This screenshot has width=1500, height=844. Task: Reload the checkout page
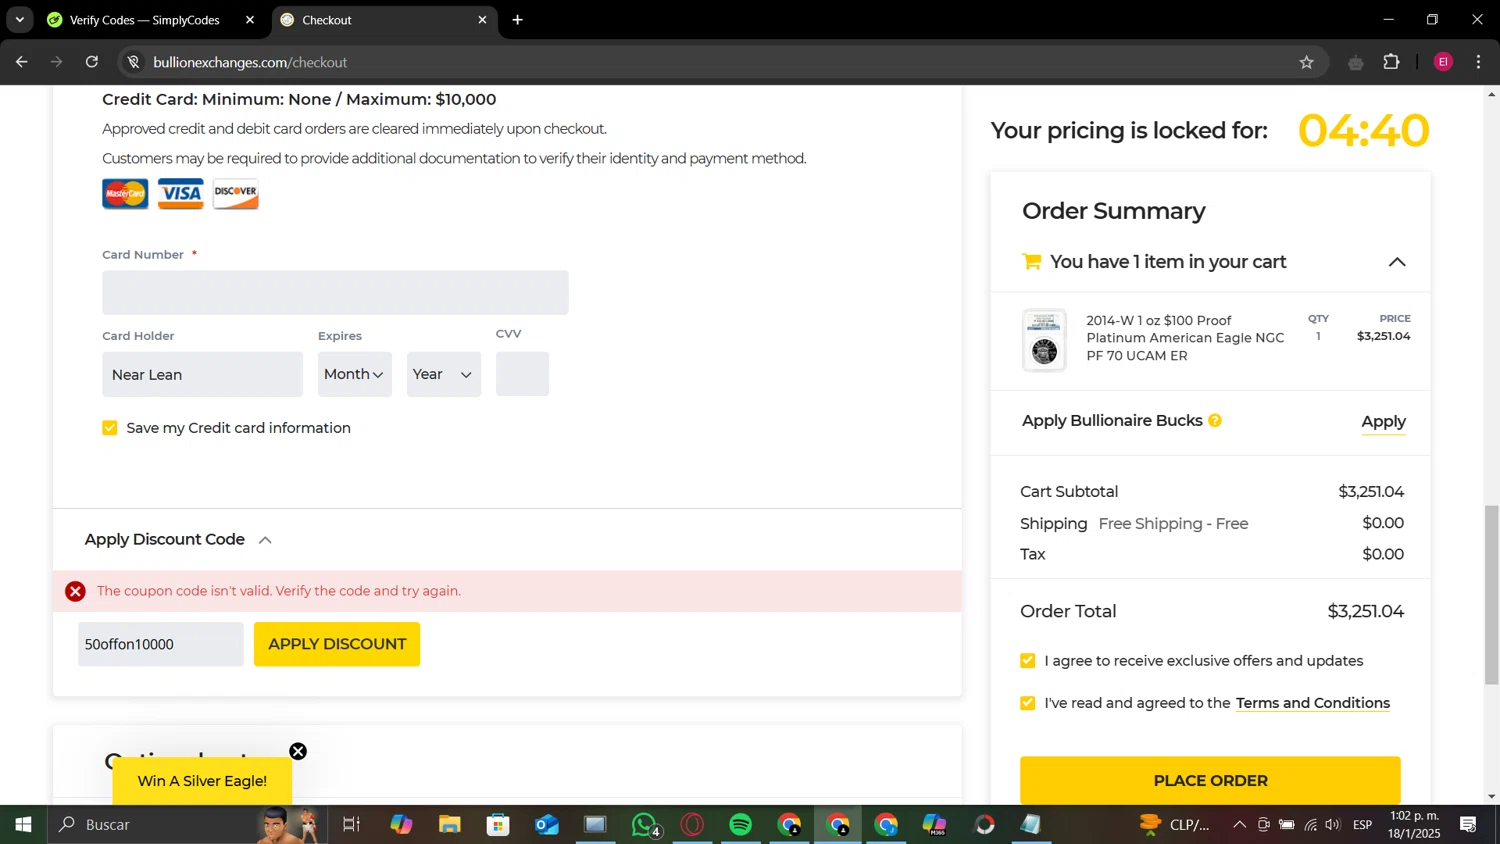coord(92,62)
